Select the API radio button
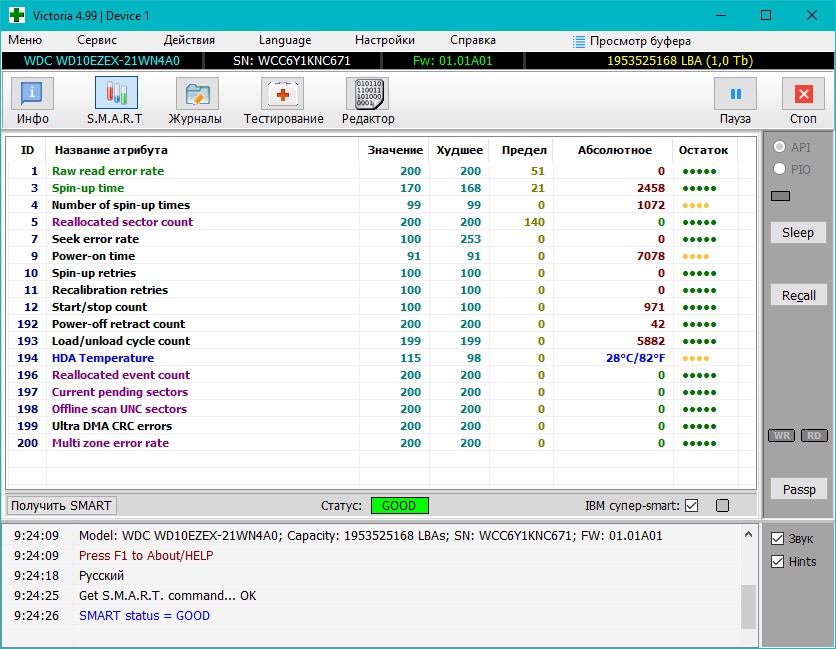The image size is (836, 649). pyautogui.click(x=779, y=147)
